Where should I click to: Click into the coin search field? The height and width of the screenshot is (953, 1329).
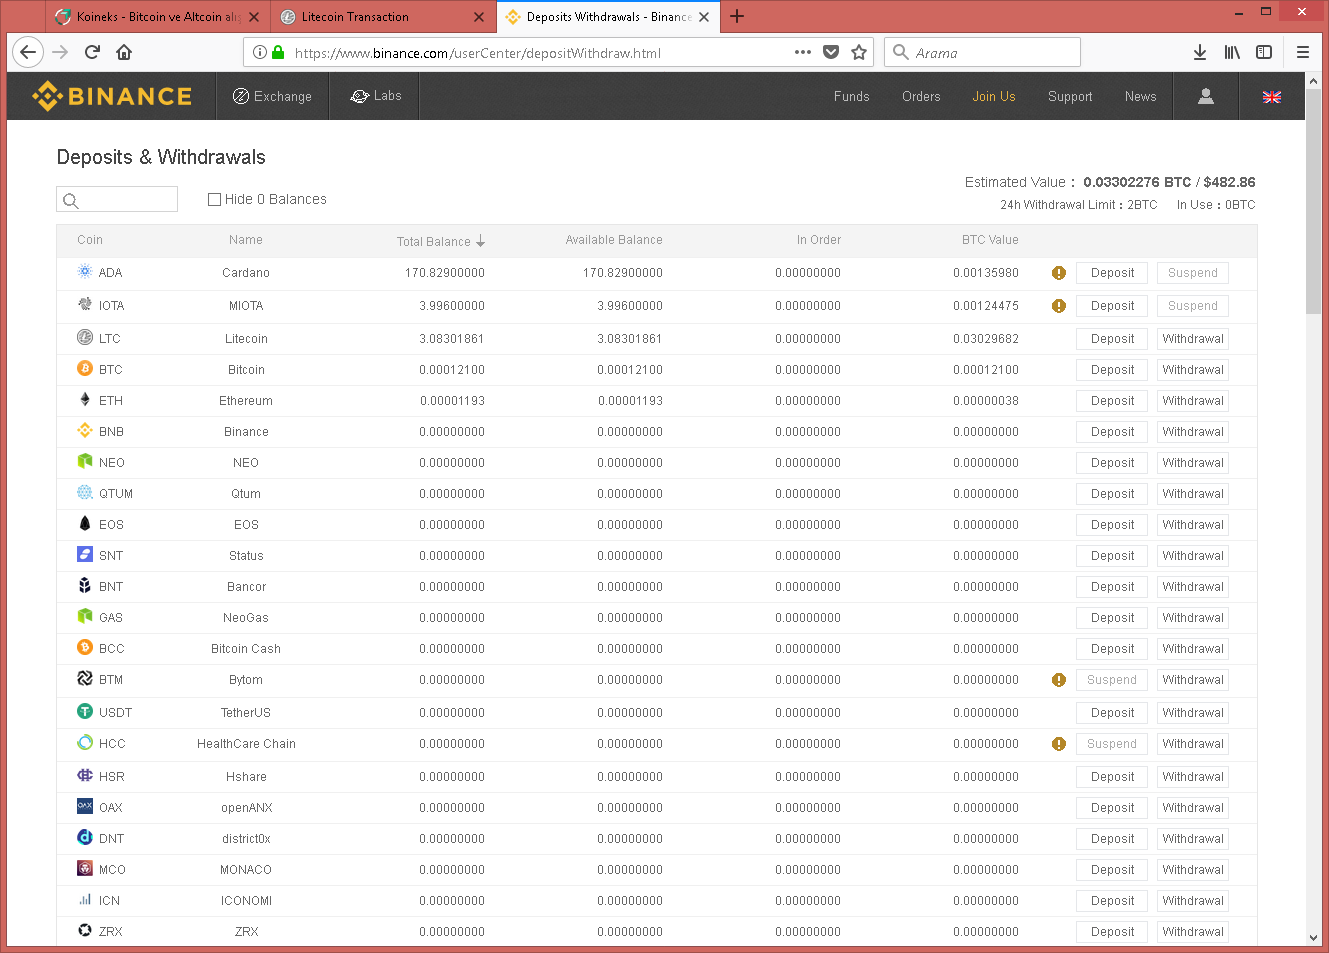point(117,199)
